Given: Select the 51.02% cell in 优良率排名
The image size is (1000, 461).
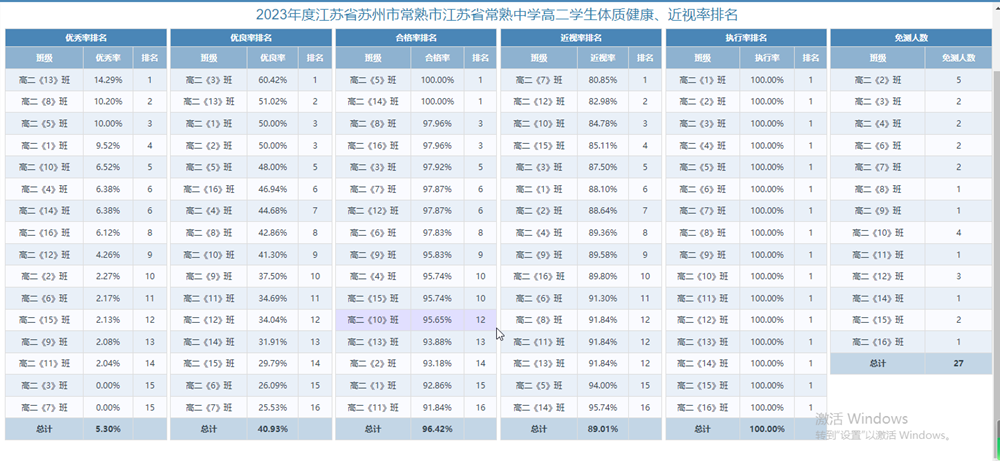Looking at the screenshot, I should click(x=272, y=102).
